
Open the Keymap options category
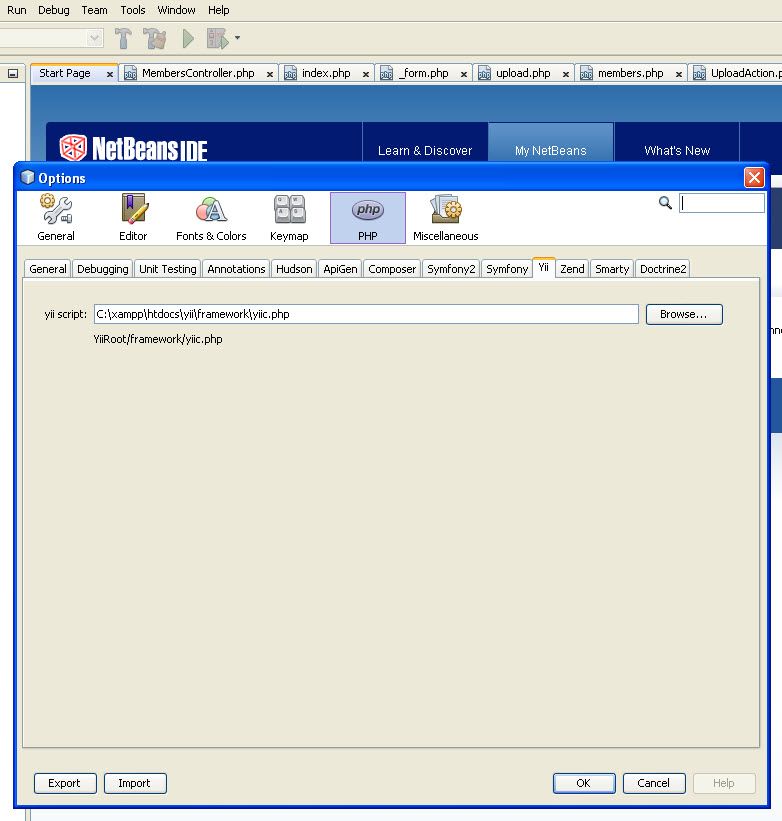pos(289,218)
